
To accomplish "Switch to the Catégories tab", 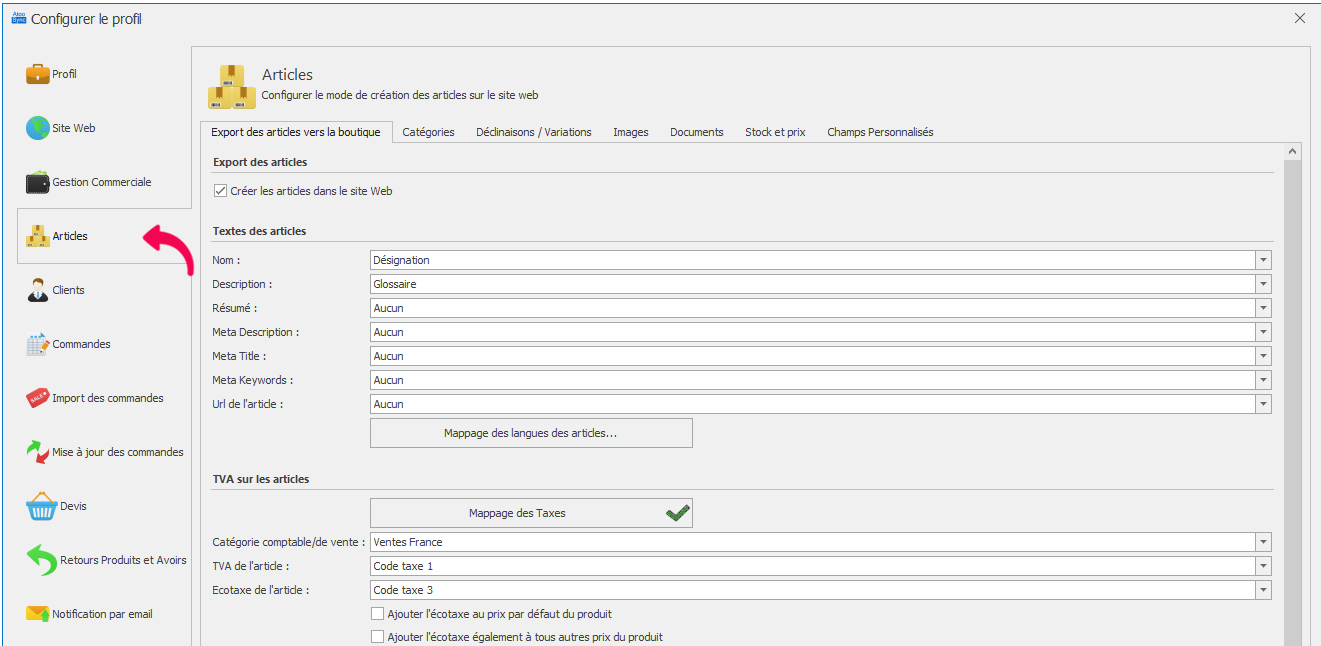I will (428, 132).
